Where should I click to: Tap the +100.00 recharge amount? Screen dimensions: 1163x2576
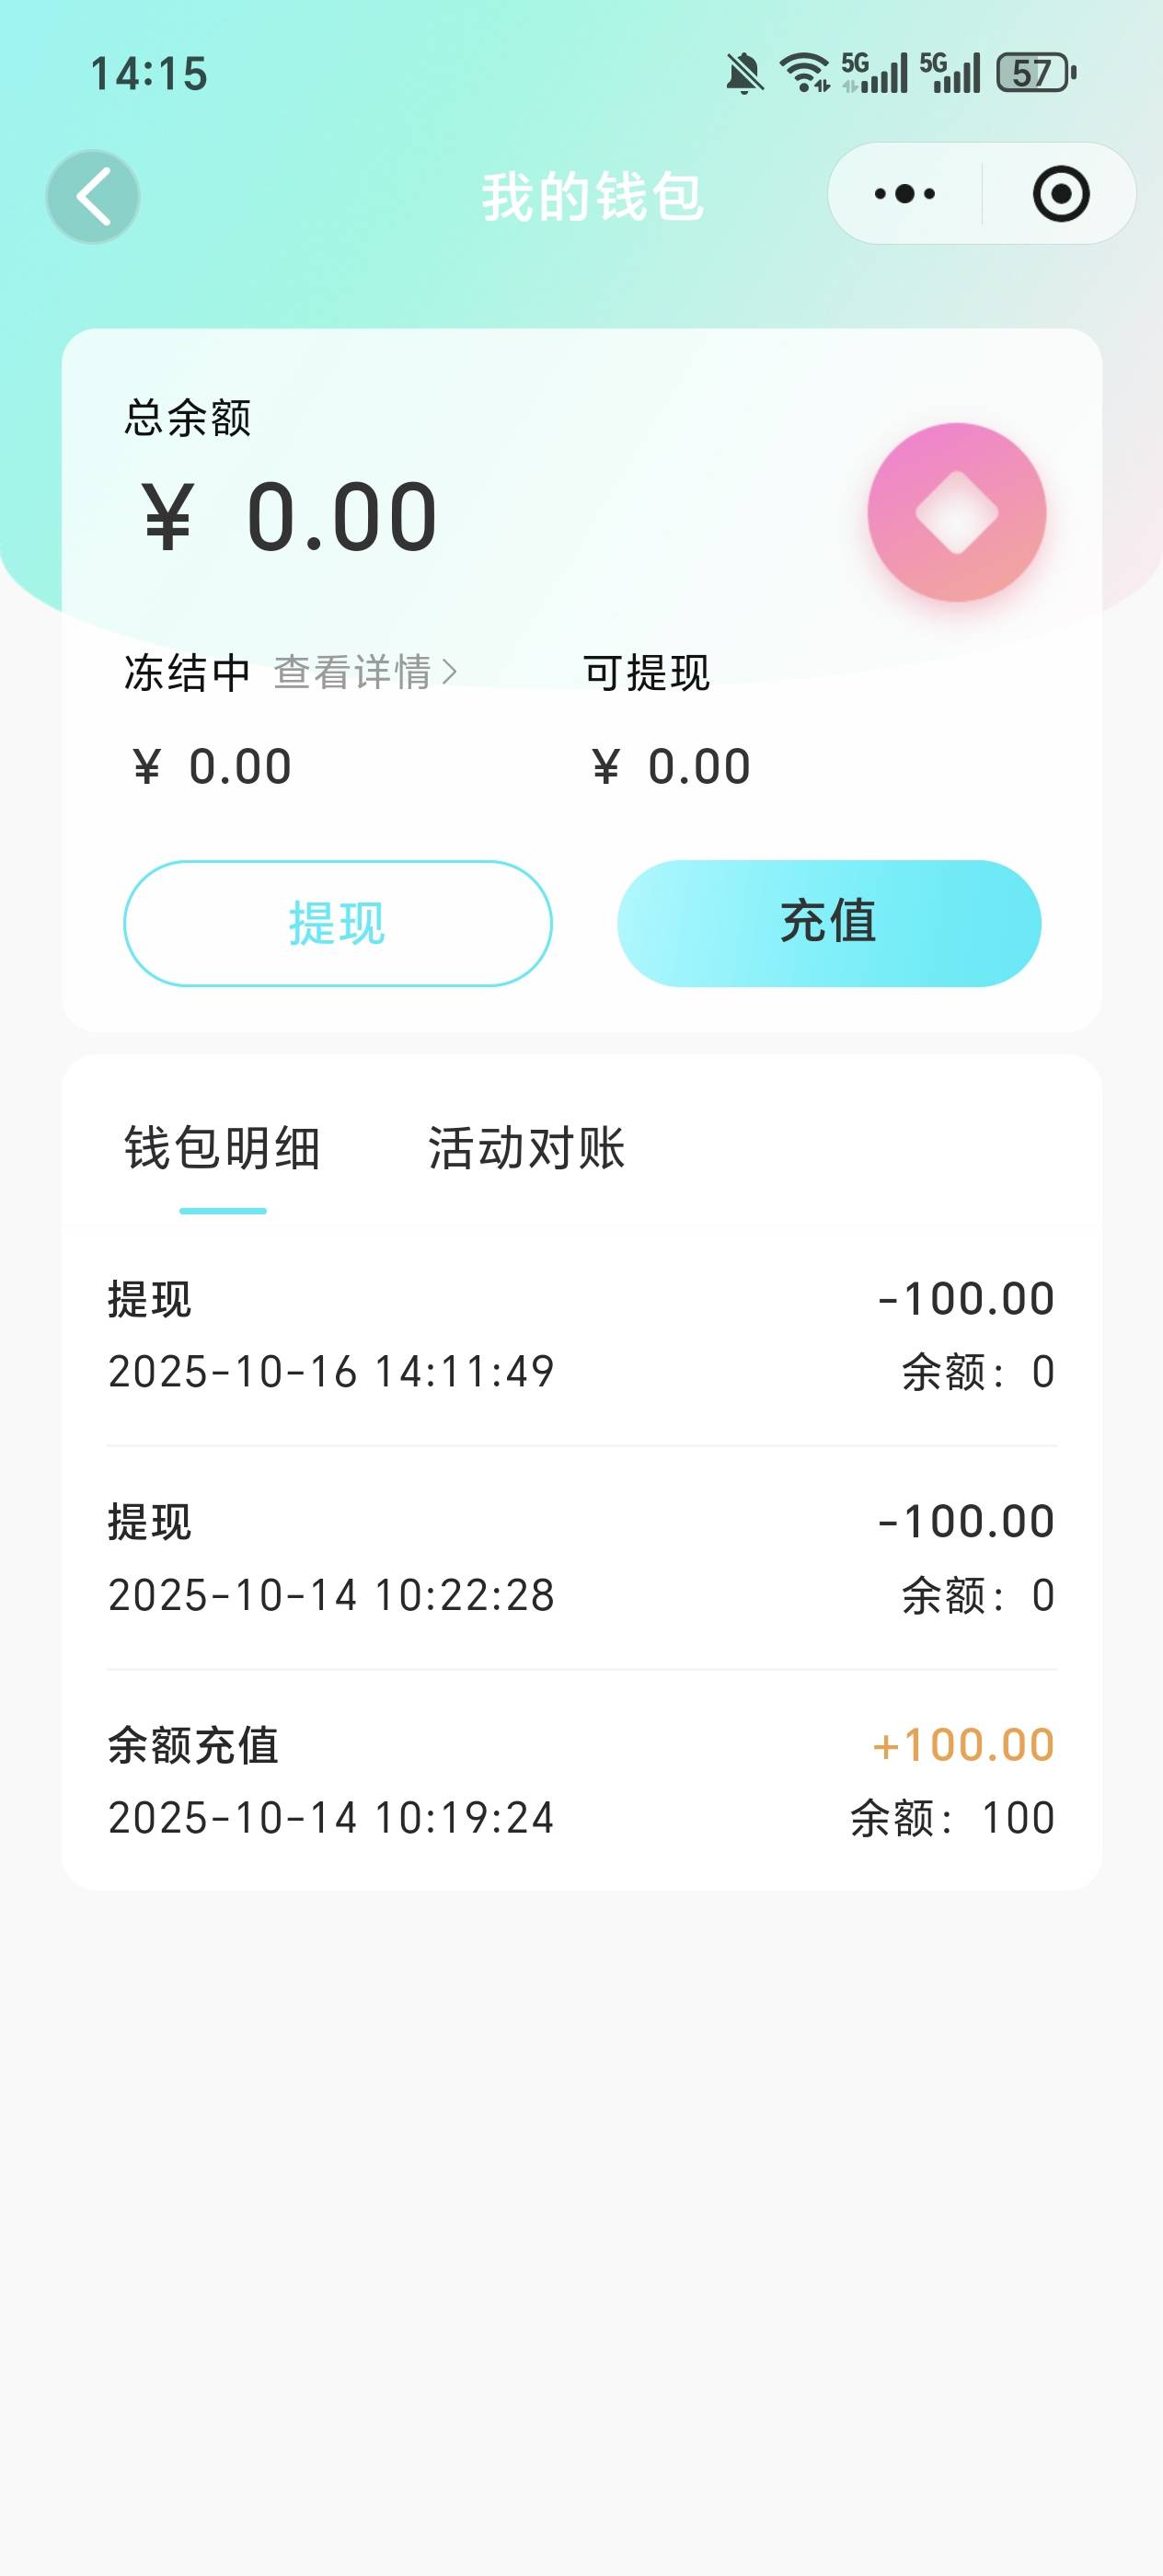(964, 1745)
